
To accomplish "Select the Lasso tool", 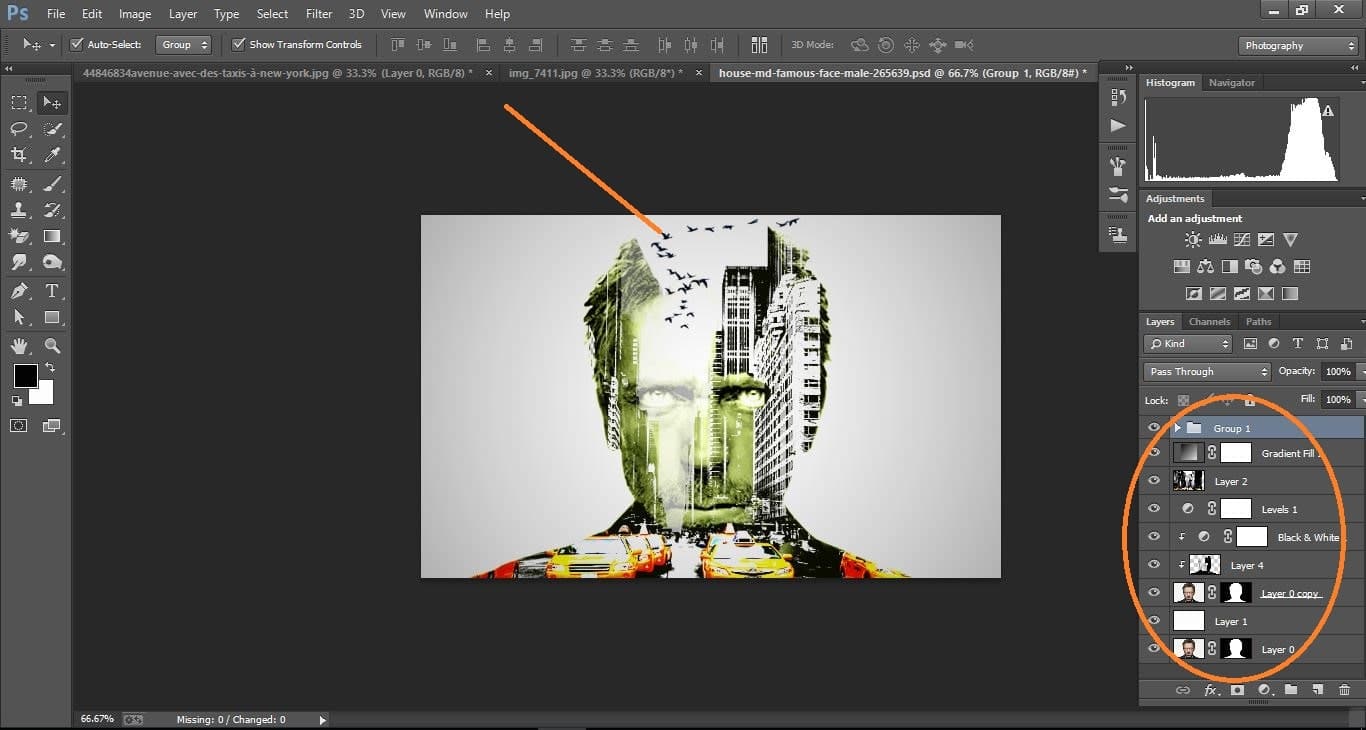I will click(18, 128).
